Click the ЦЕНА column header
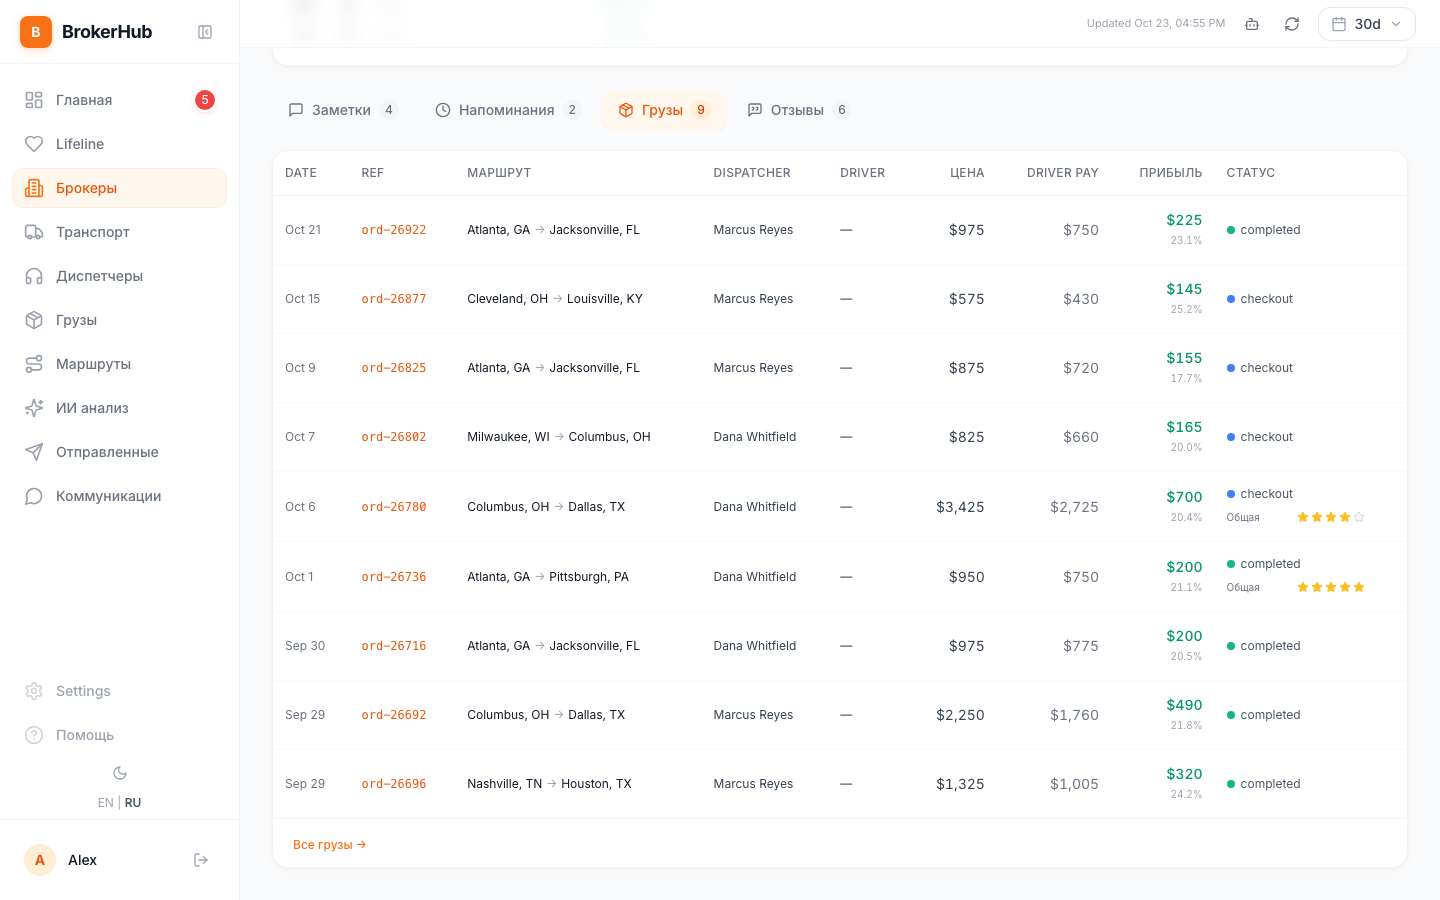This screenshot has width=1440, height=900. tap(967, 173)
